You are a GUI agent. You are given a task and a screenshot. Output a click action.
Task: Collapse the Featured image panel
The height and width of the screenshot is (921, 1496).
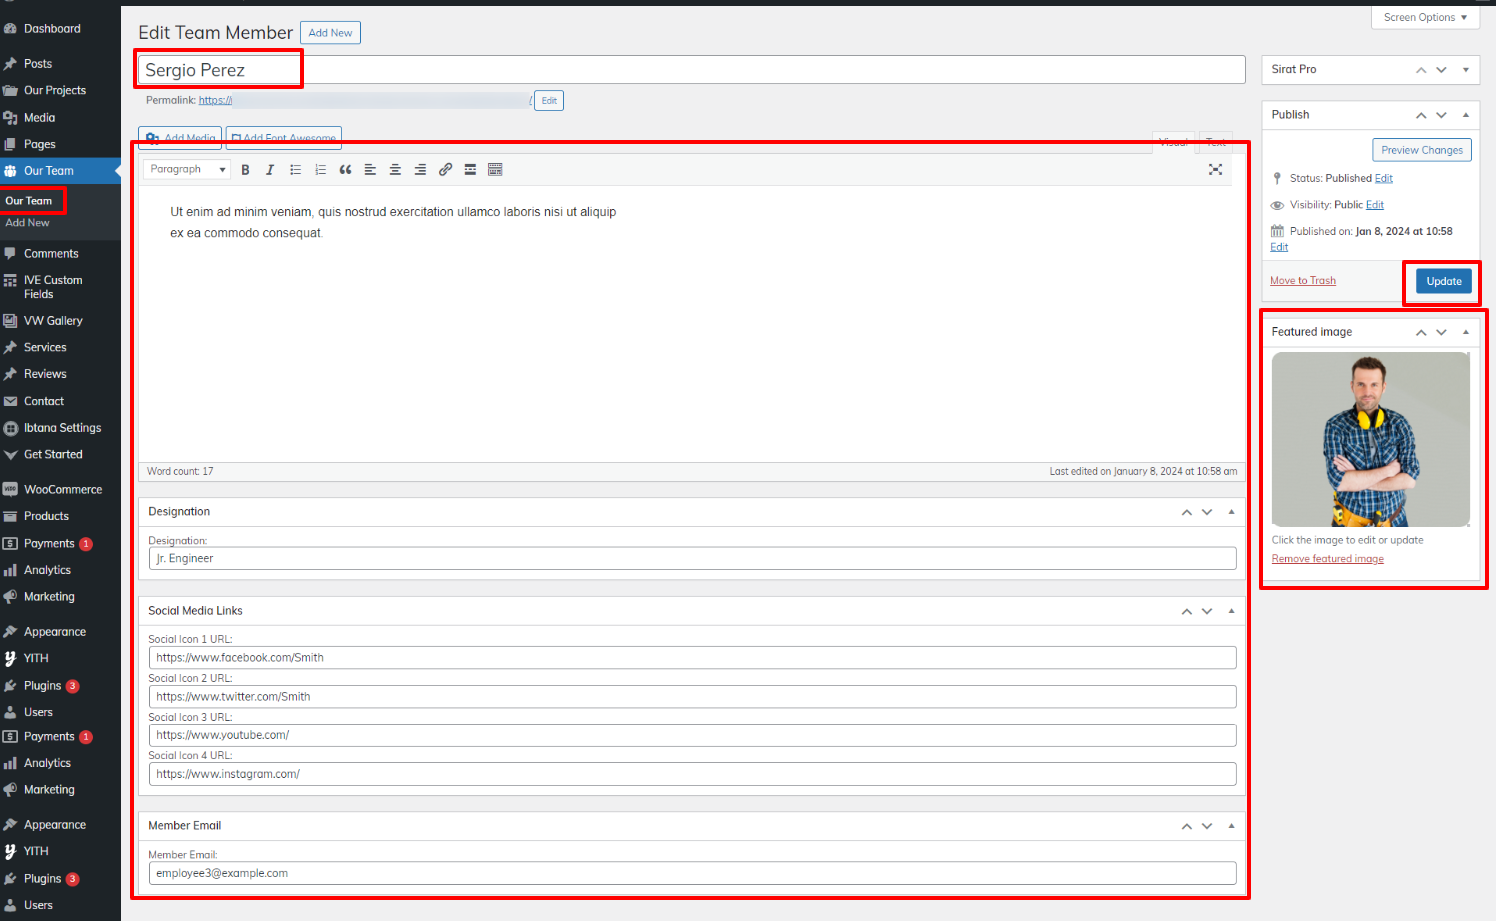tap(1466, 332)
